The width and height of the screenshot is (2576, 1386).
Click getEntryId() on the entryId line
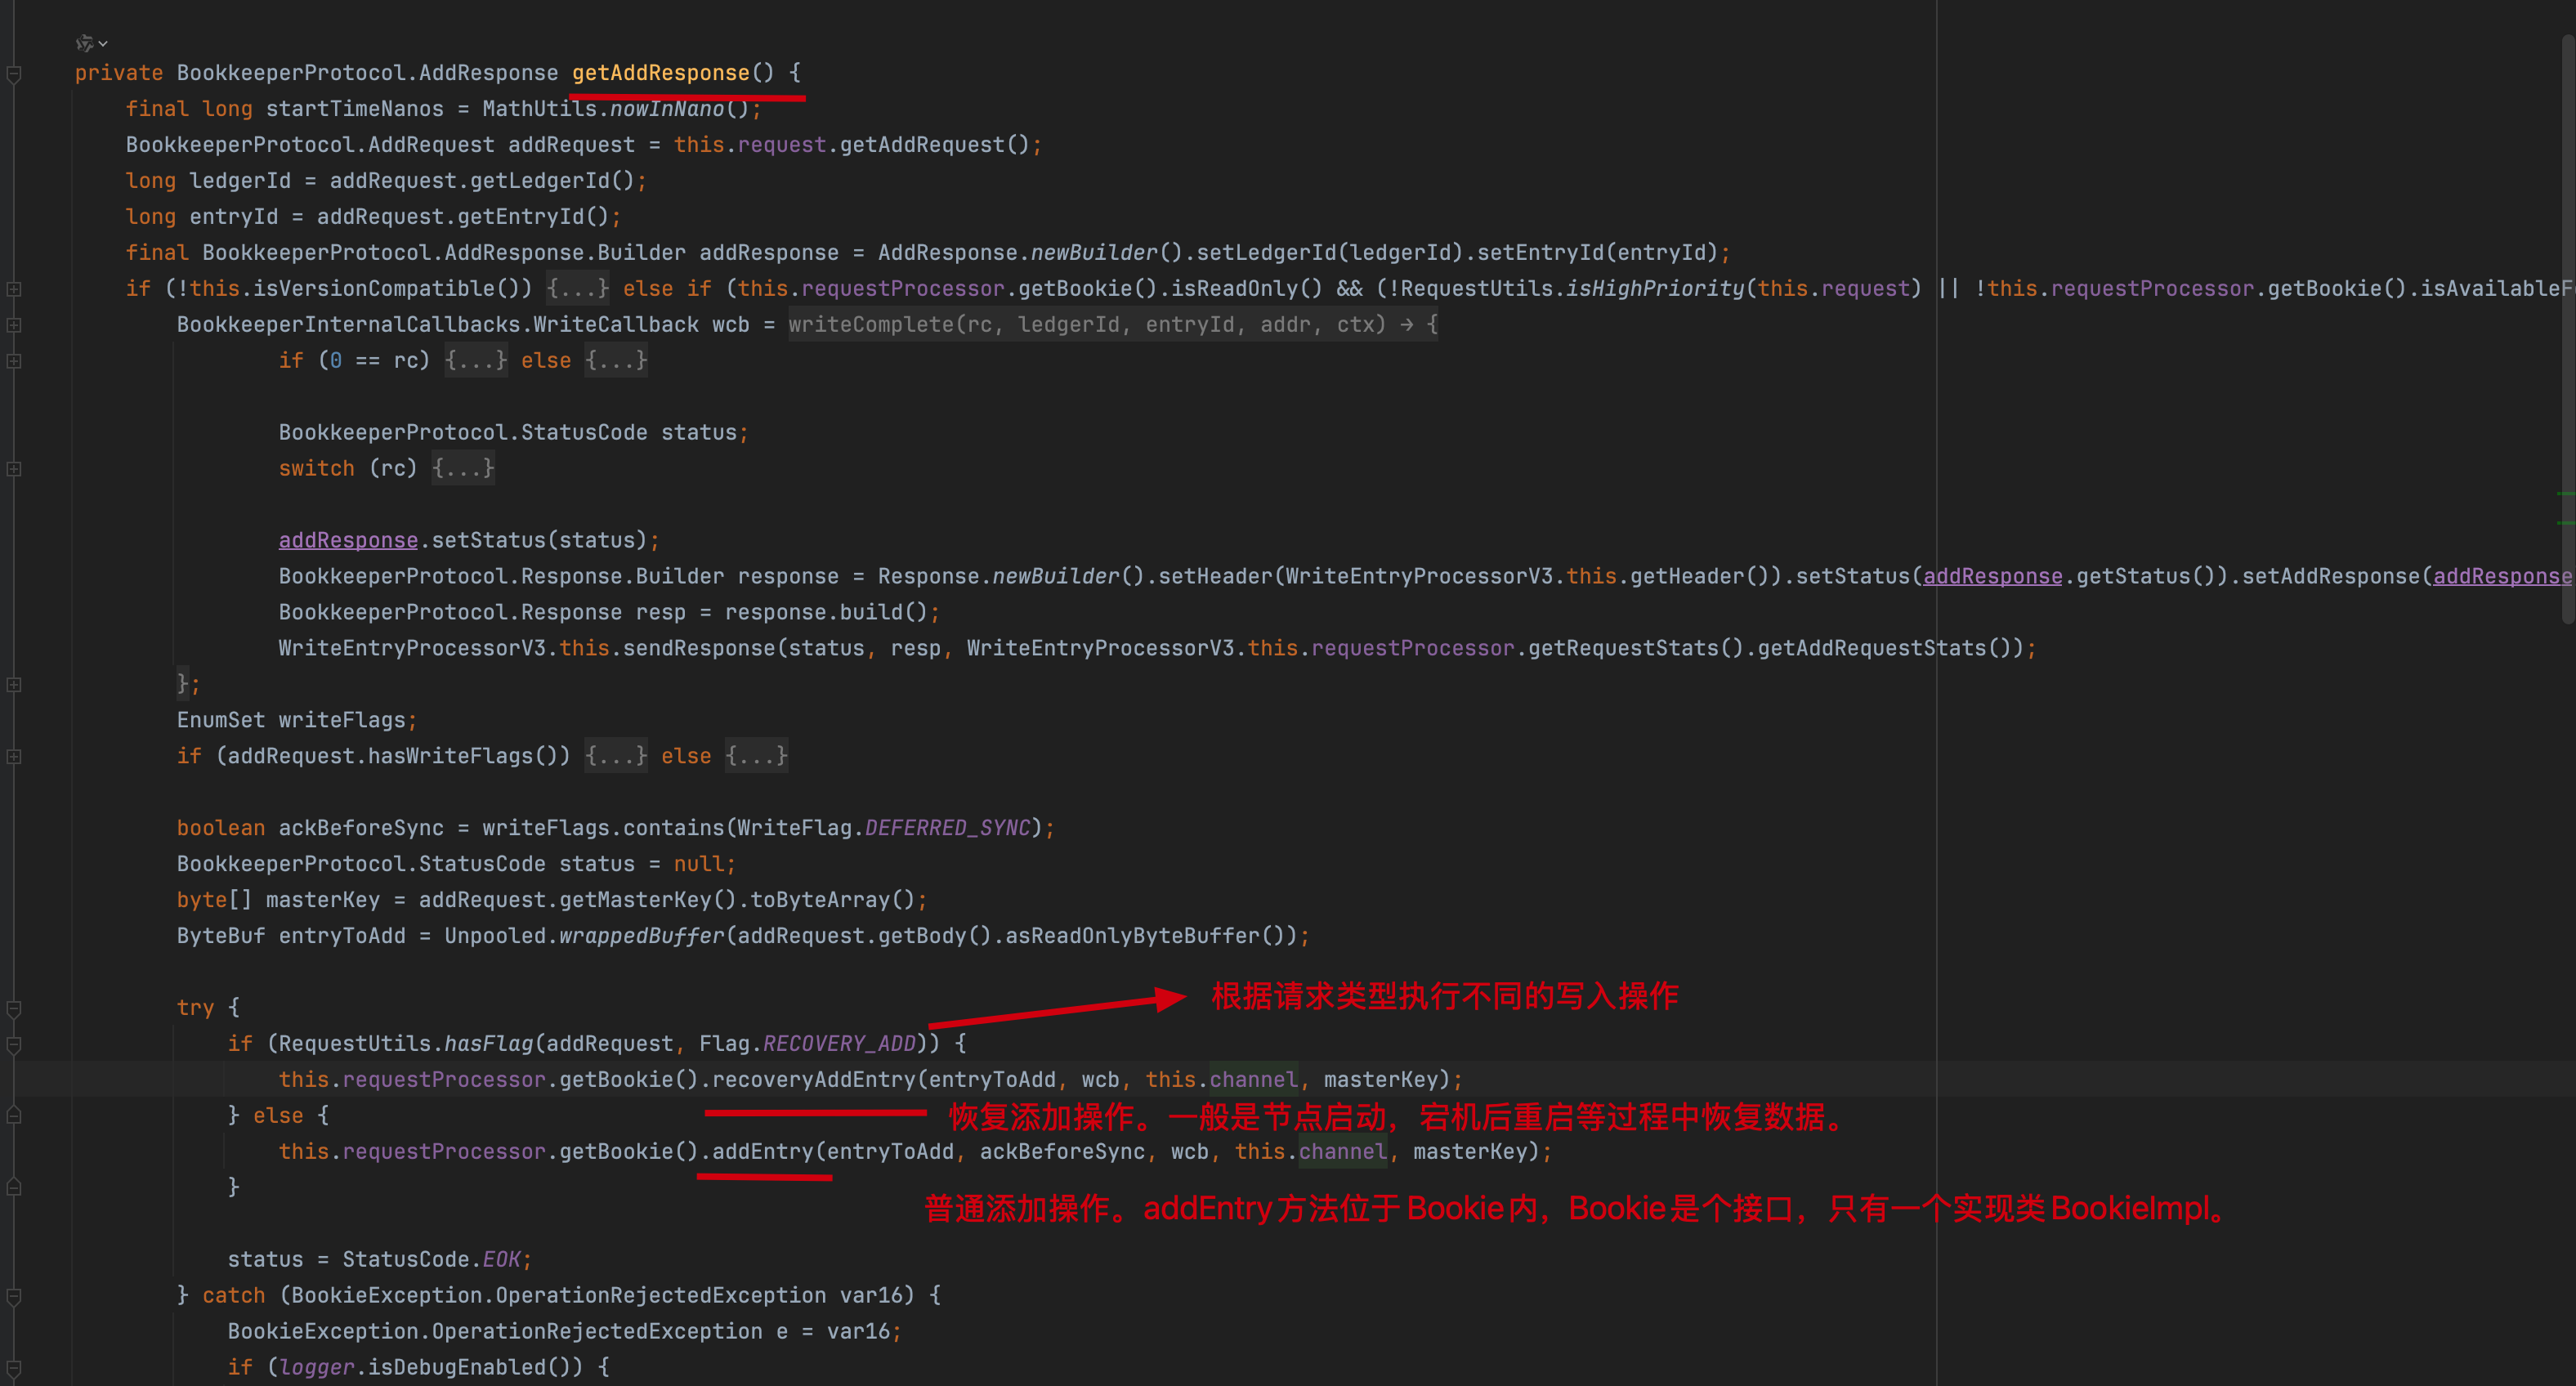coord(533,217)
